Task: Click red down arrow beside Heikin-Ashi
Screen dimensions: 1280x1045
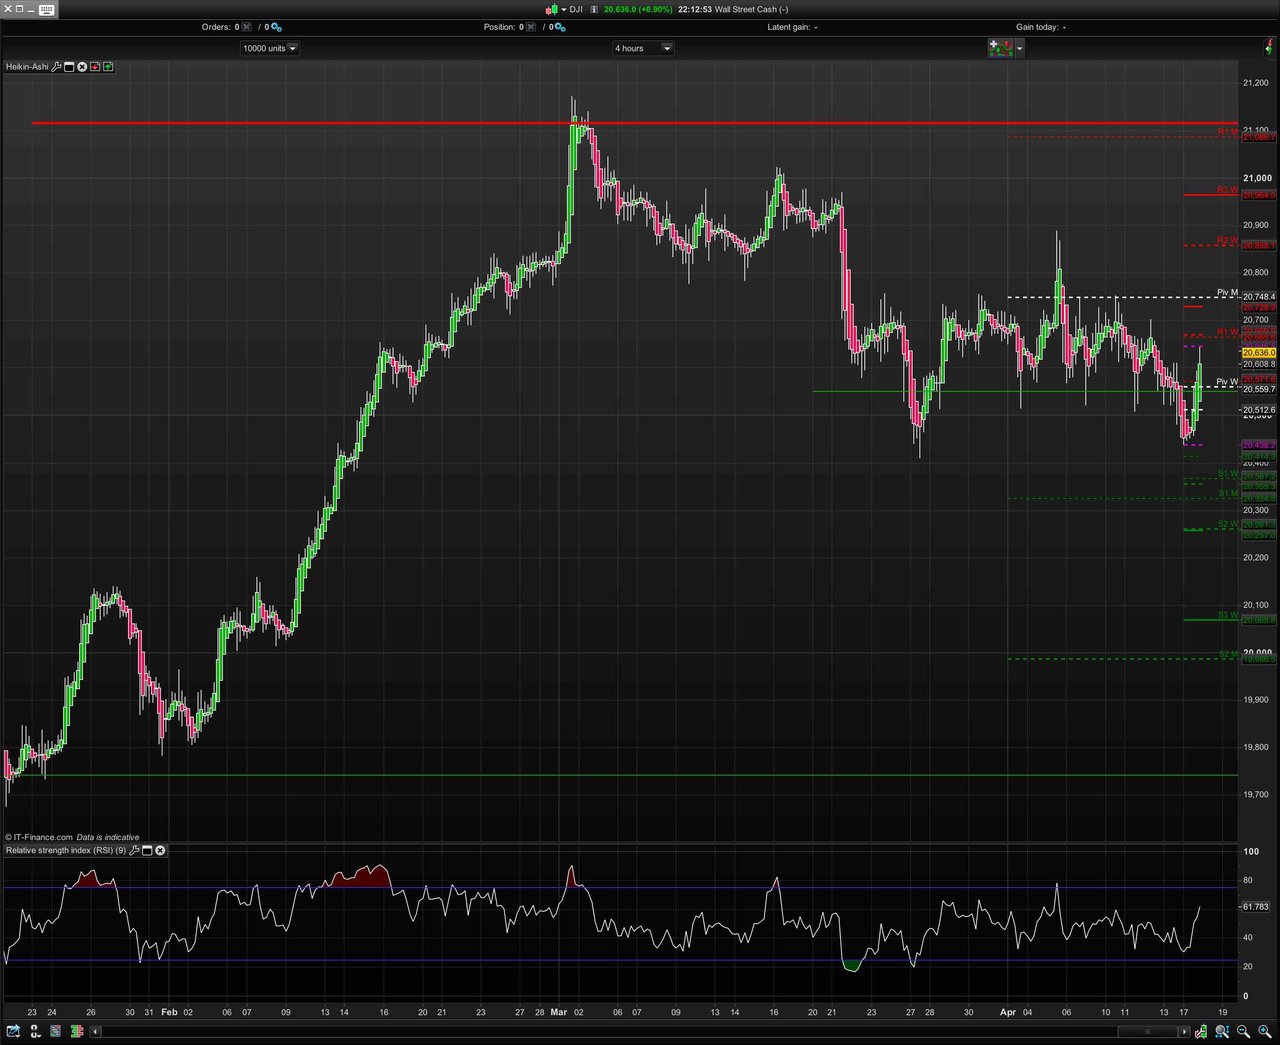Action: [95, 67]
